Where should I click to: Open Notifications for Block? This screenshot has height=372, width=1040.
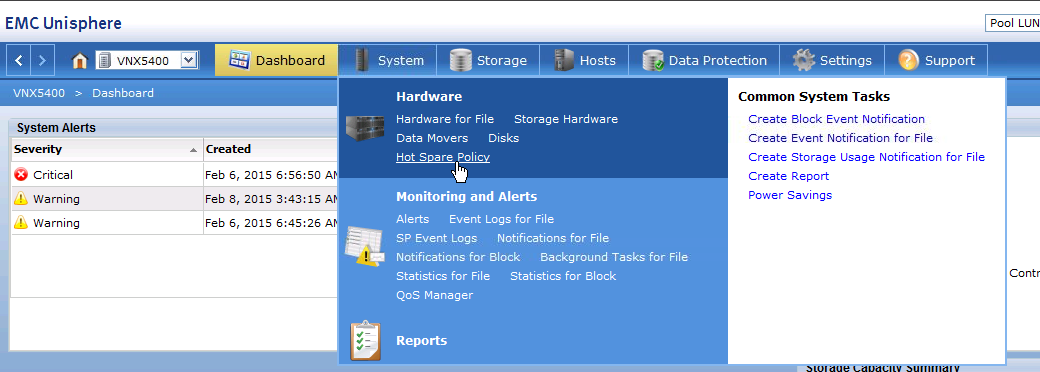click(x=458, y=257)
